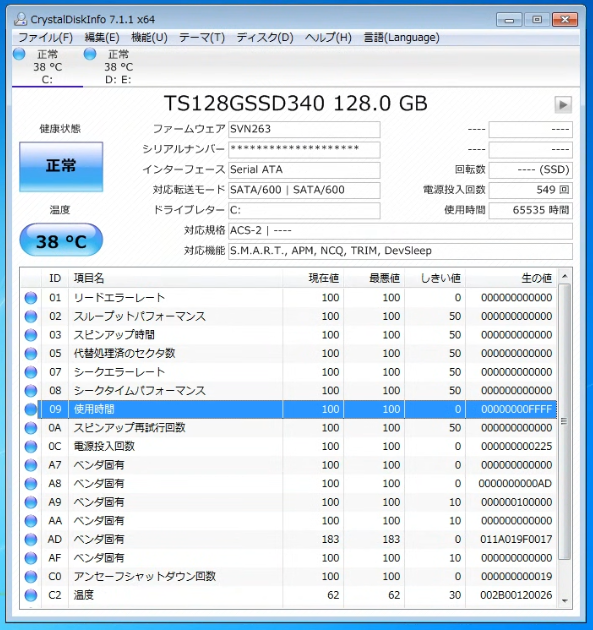Click the CrystalDiskInfo title bar icon
Screen dimensions: 593x630
pos(20,19)
